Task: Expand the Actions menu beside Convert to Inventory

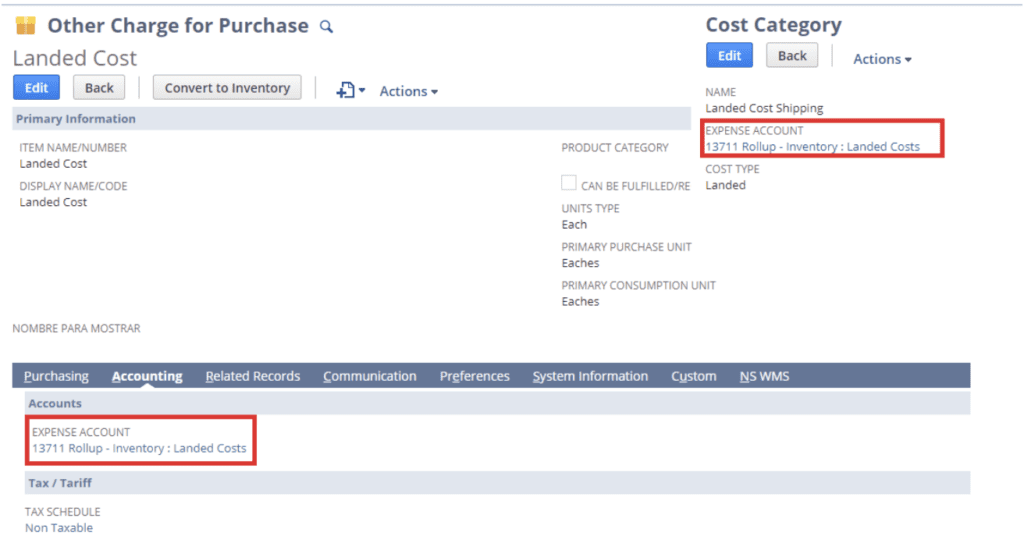Action: 408,91
